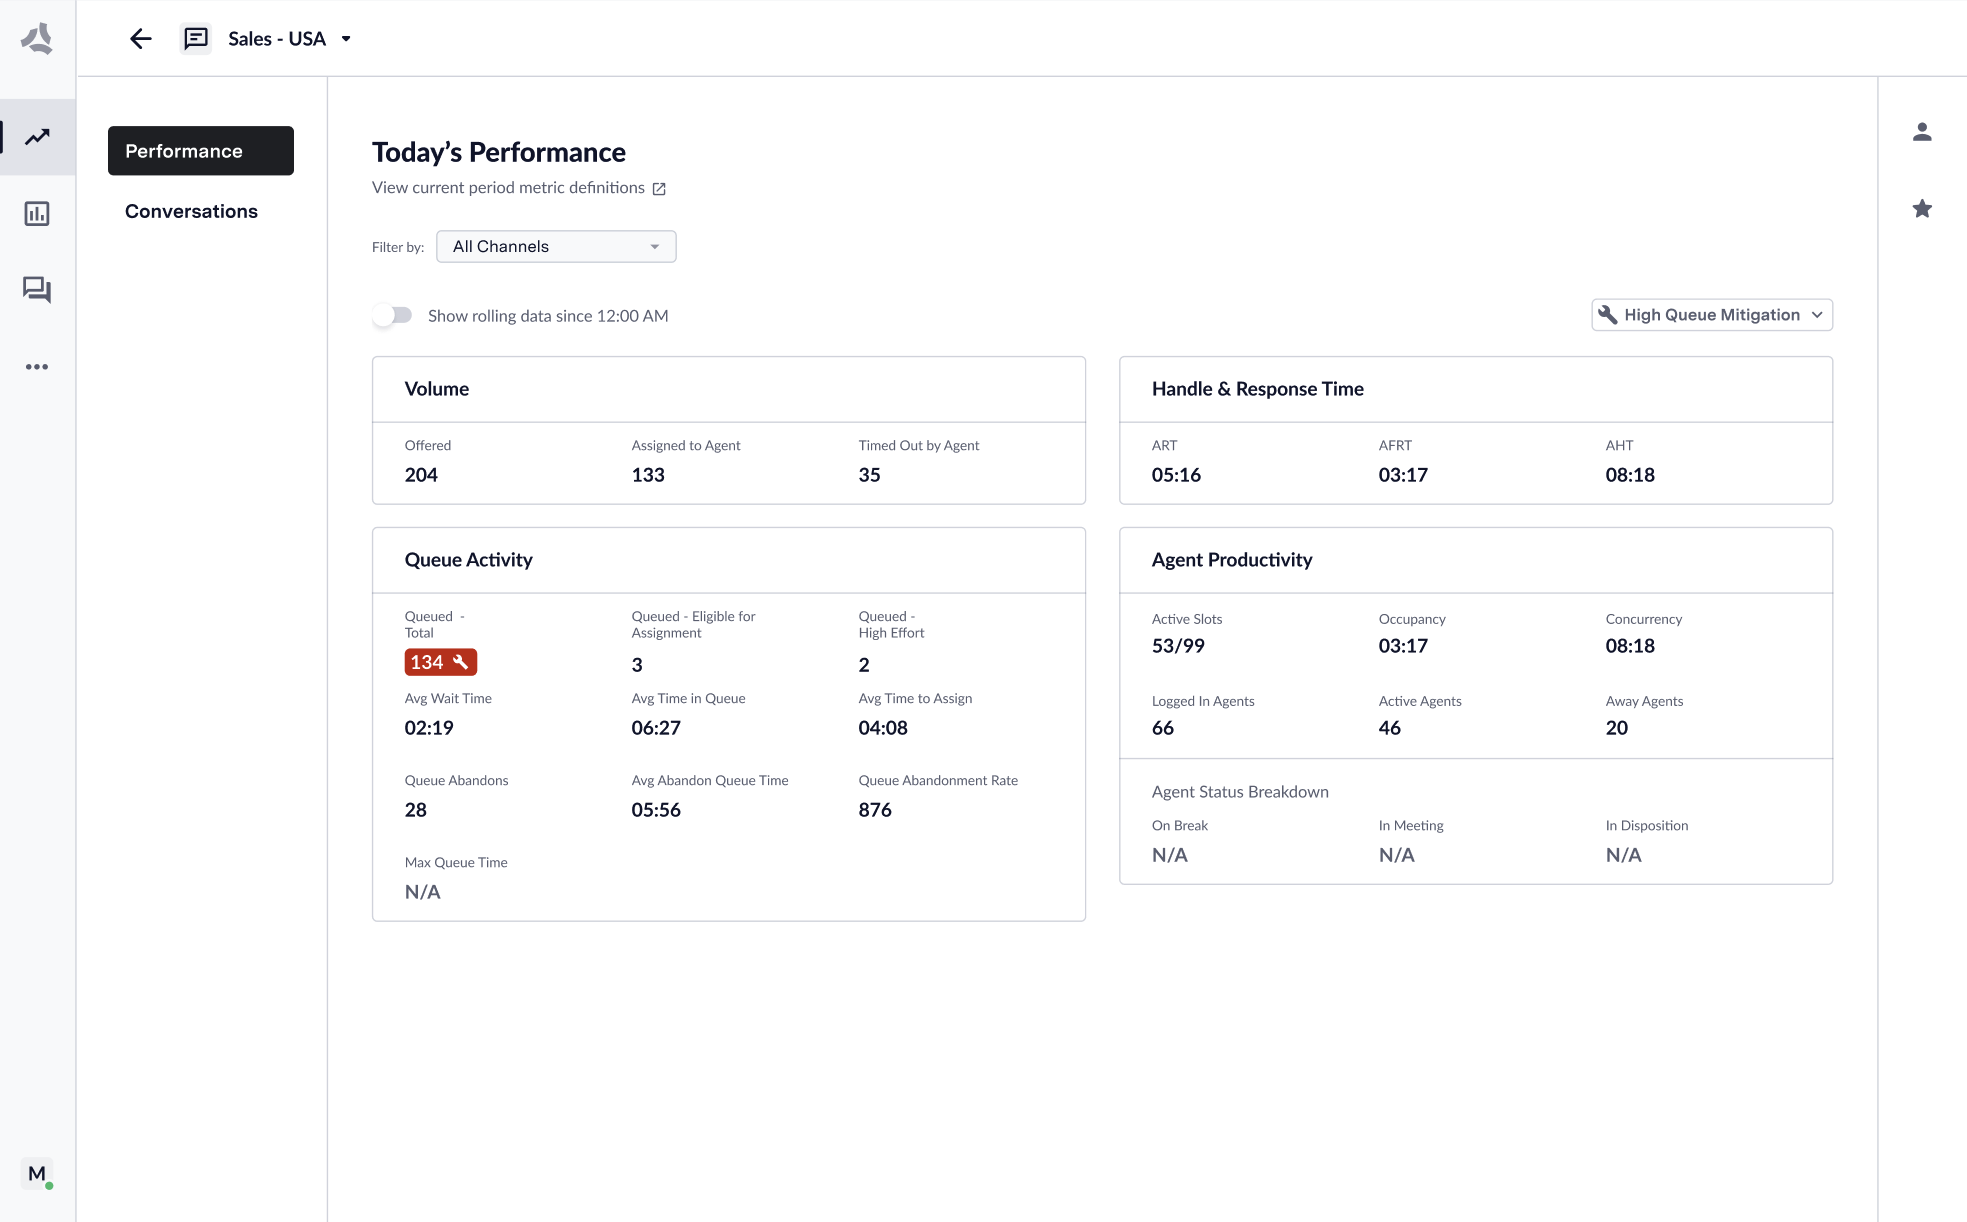Open the All Channels filter dropdown
This screenshot has width=1967, height=1222.
(x=555, y=247)
